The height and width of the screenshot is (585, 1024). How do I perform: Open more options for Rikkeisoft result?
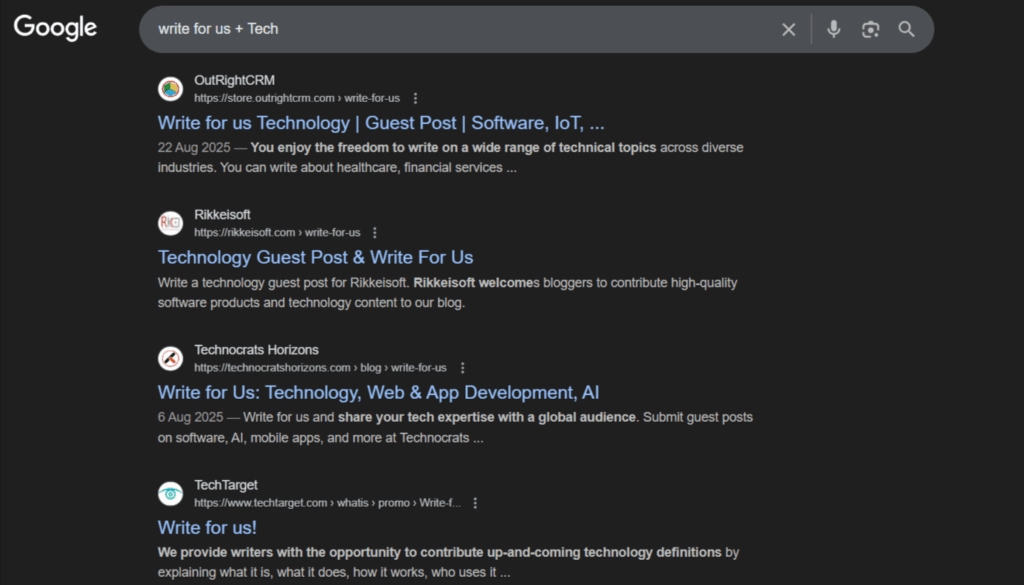click(375, 233)
